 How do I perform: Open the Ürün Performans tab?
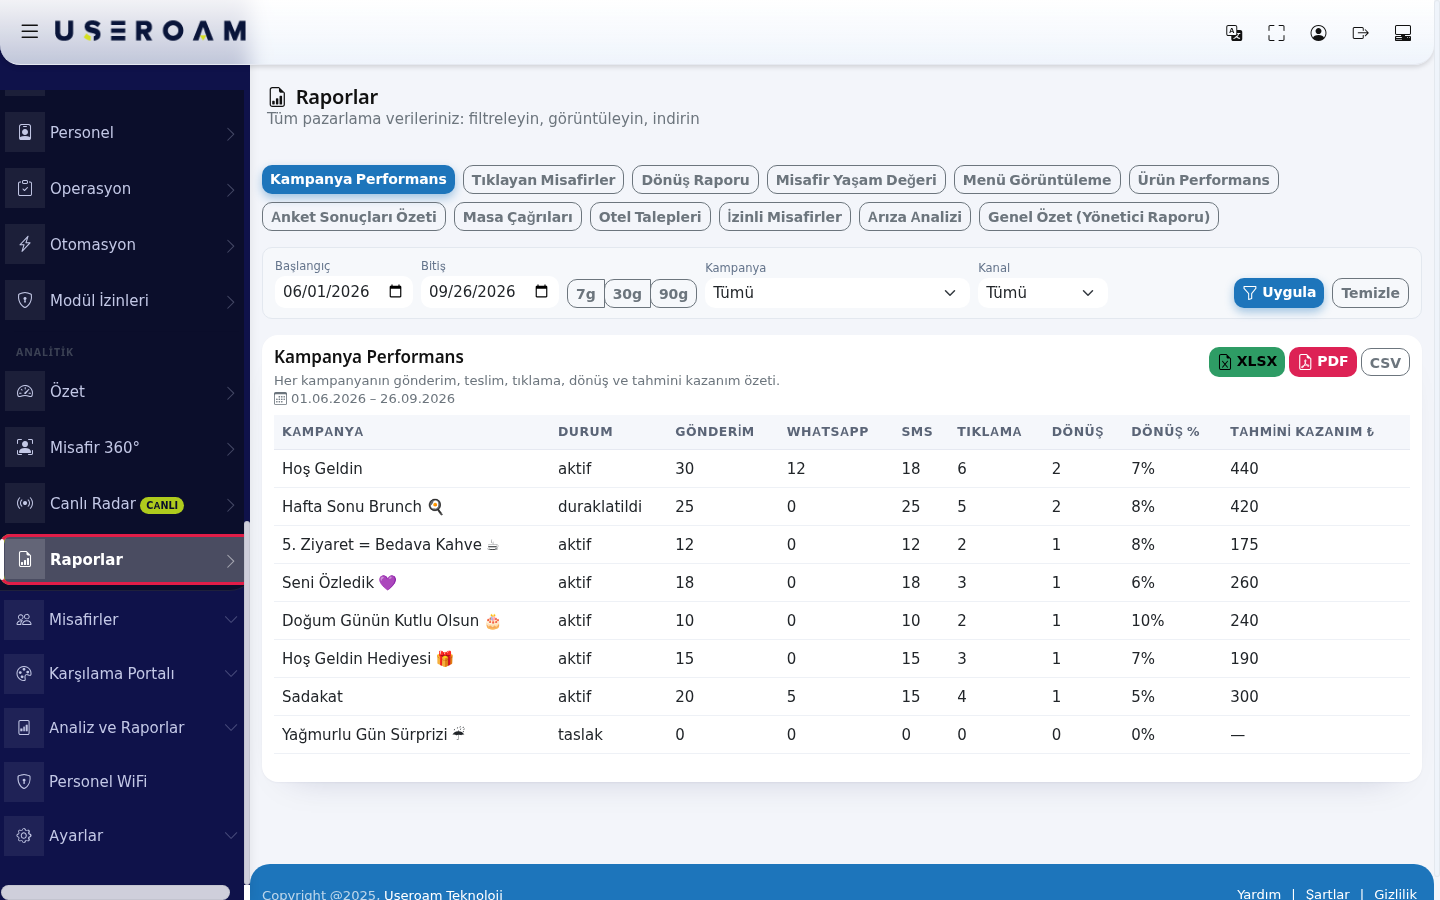point(1203,180)
